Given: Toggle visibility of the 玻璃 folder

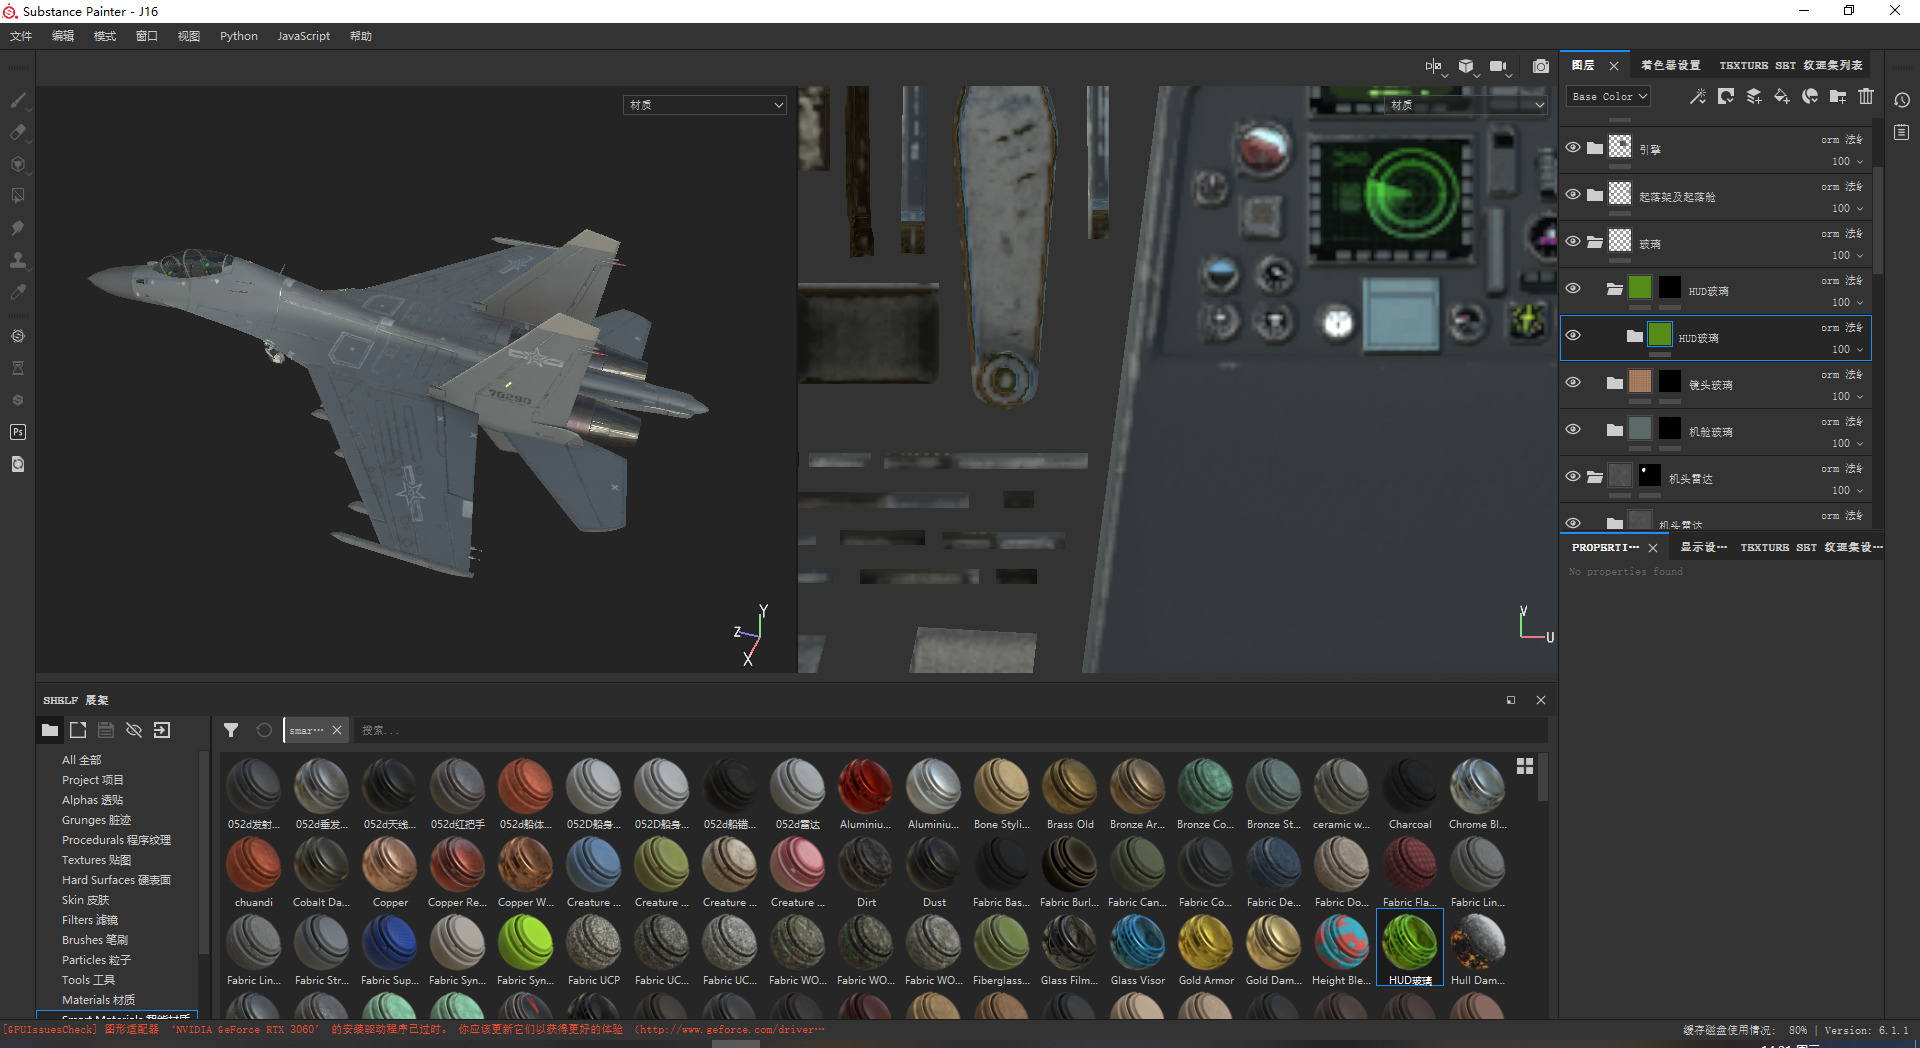Looking at the screenshot, I should click(1573, 241).
